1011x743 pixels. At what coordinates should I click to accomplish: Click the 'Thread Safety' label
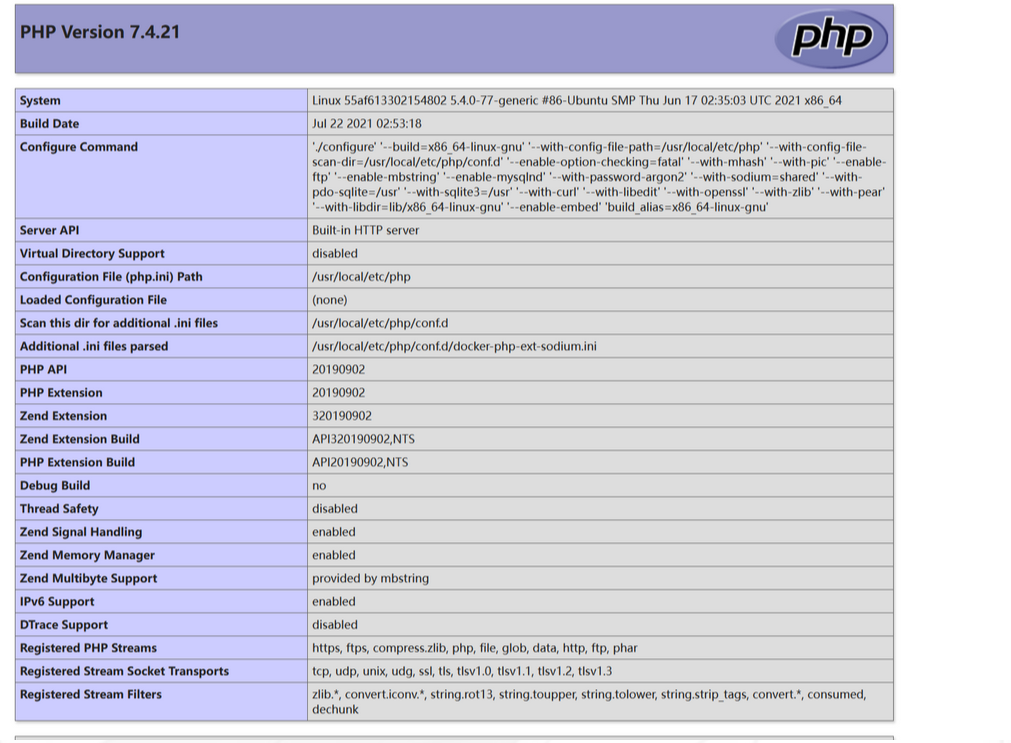coord(59,509)
